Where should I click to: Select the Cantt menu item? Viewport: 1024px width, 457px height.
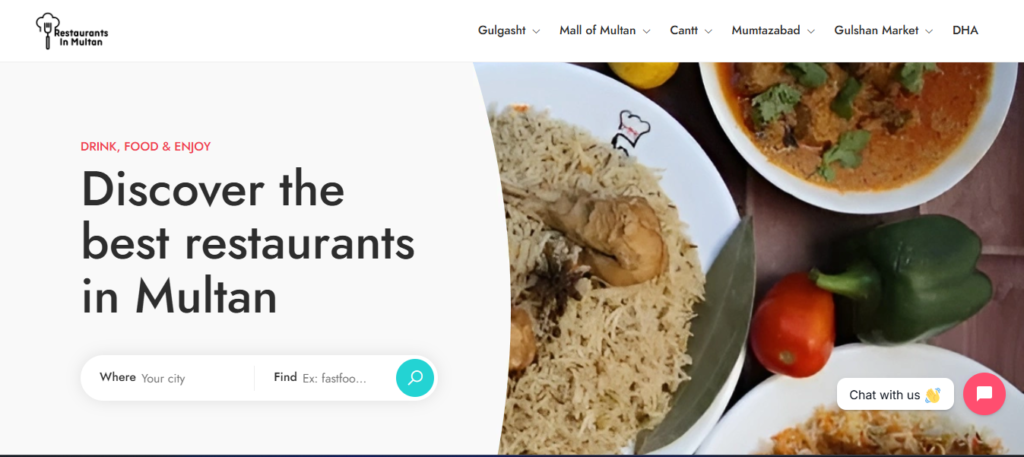684,30
